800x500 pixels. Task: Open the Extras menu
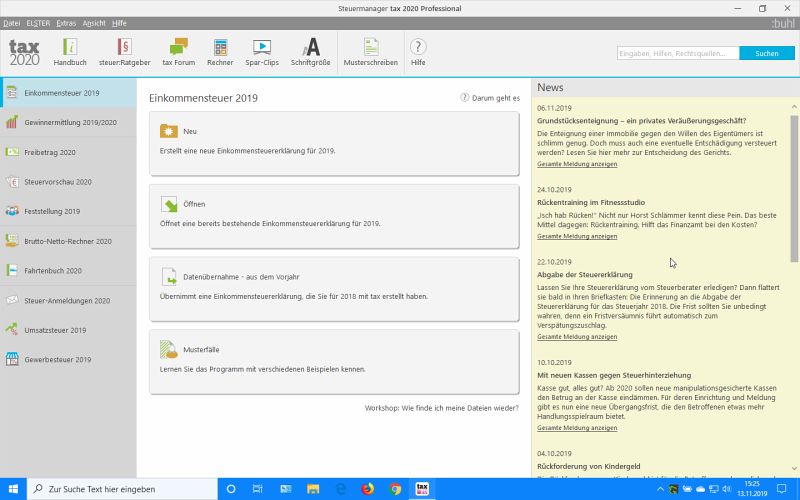tap(66, 22)
